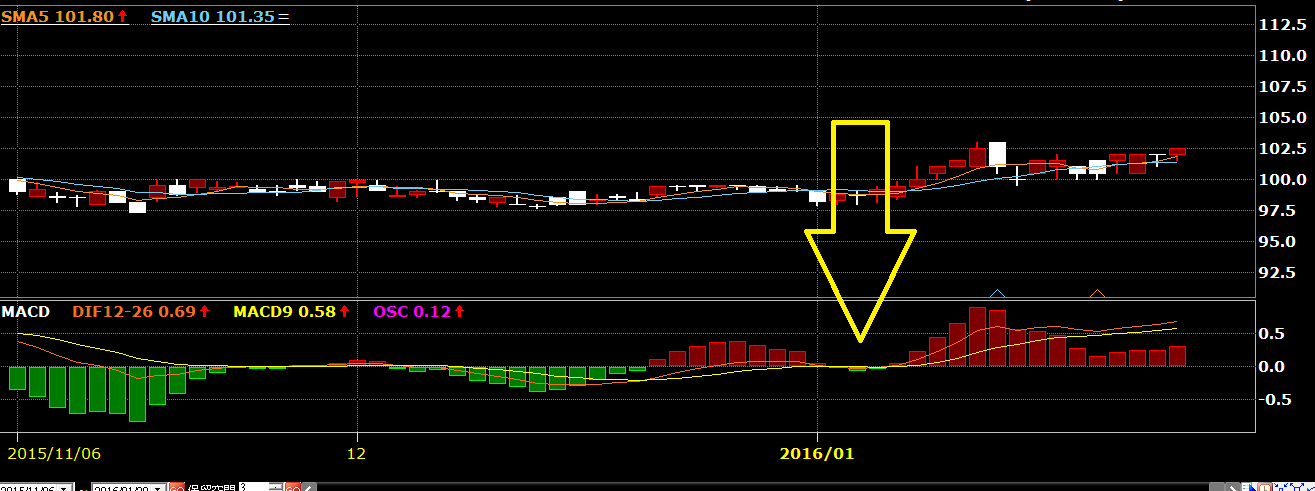The image size is (1315, 491).
Task: Click the DIF12-26 0.69 value label
Action: click(x=141, y=311)
